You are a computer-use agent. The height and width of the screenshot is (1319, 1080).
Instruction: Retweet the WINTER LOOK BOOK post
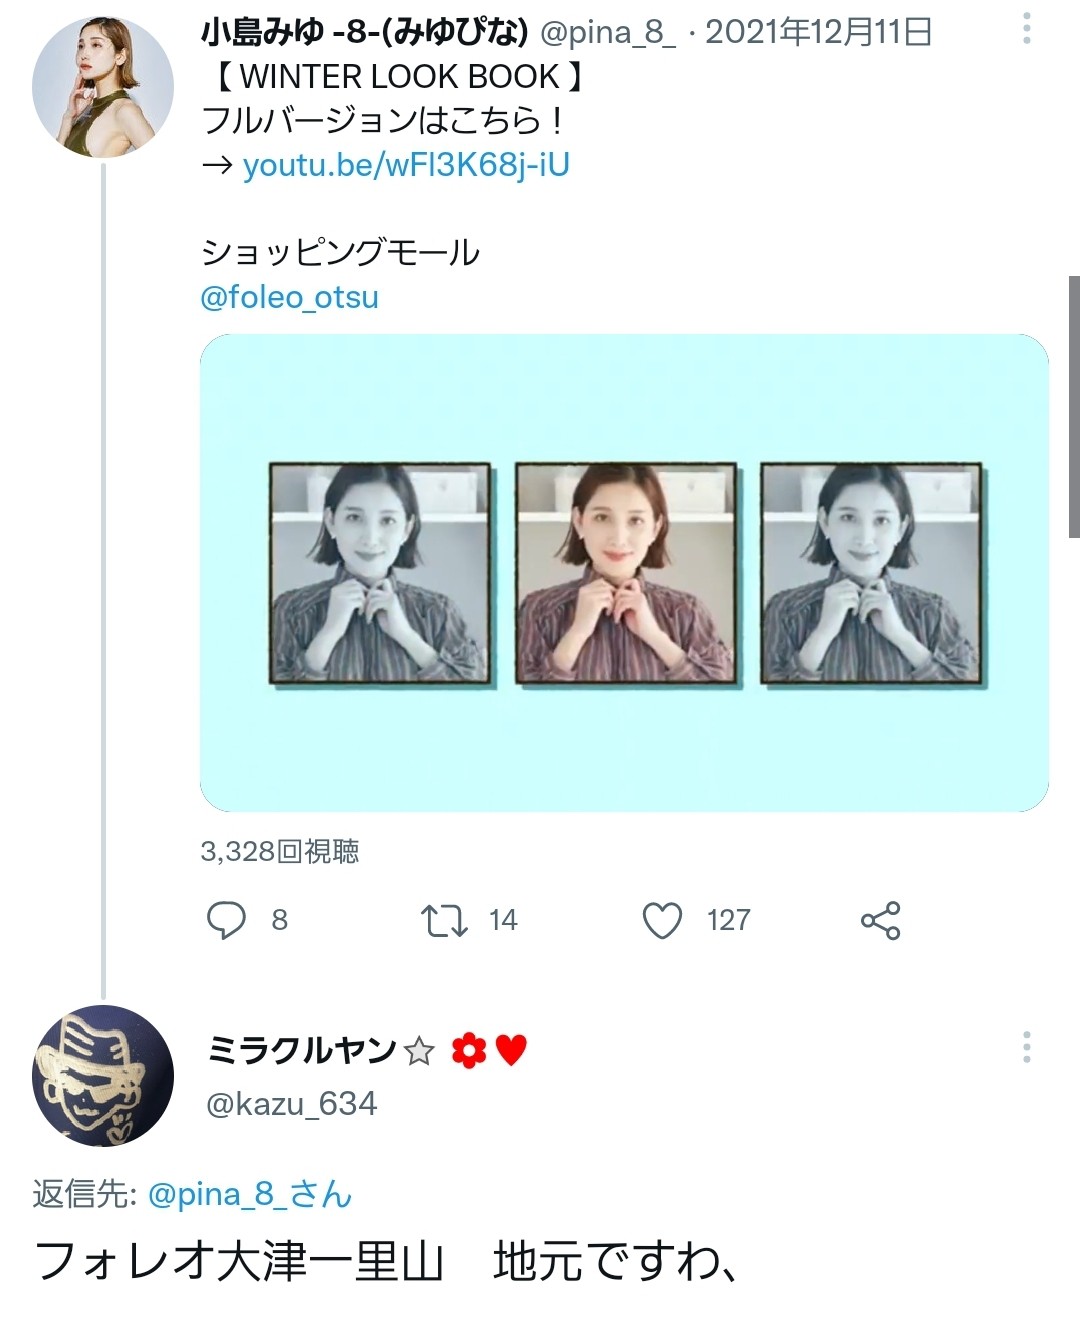coord(444,920)
